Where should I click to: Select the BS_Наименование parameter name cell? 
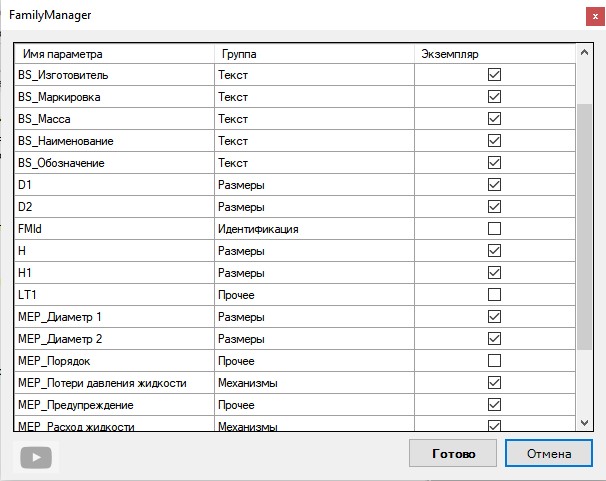114,141
